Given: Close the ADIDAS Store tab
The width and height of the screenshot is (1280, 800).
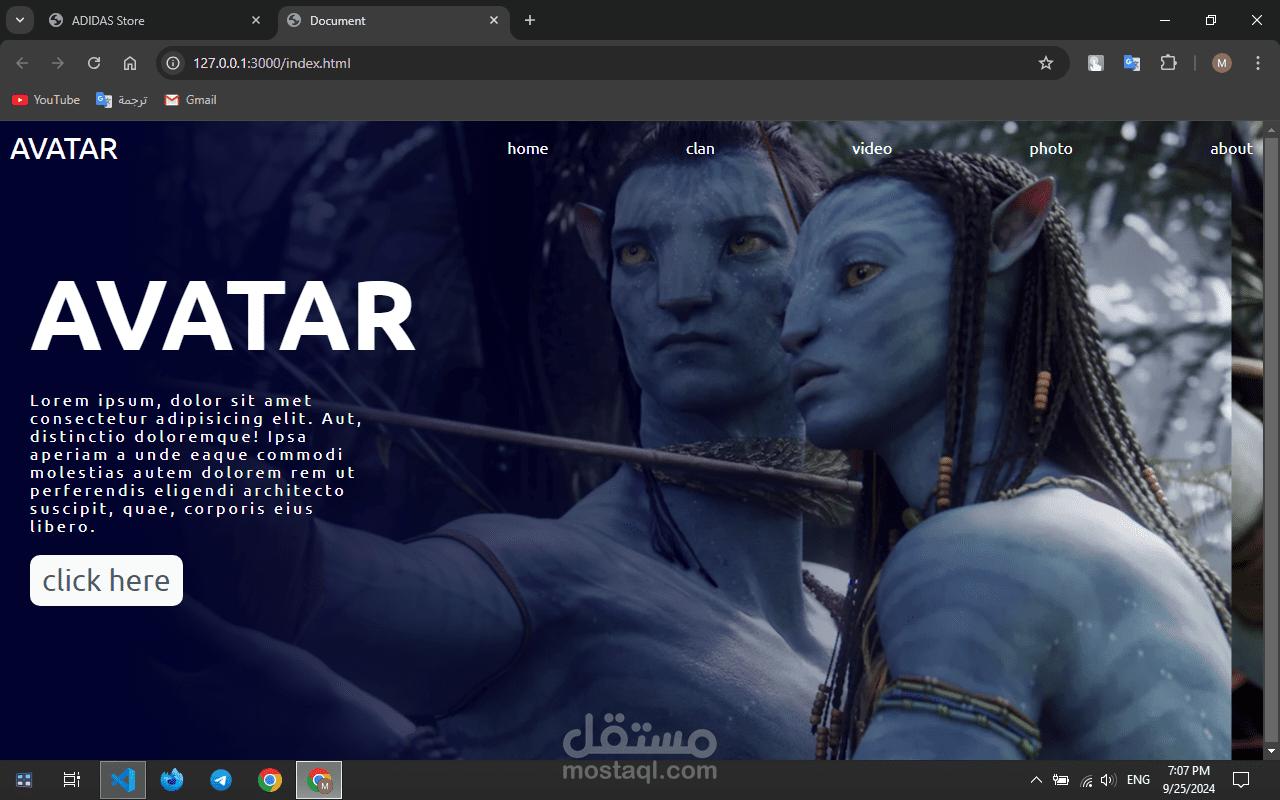Looking at the screenshot, I should 256,20.
